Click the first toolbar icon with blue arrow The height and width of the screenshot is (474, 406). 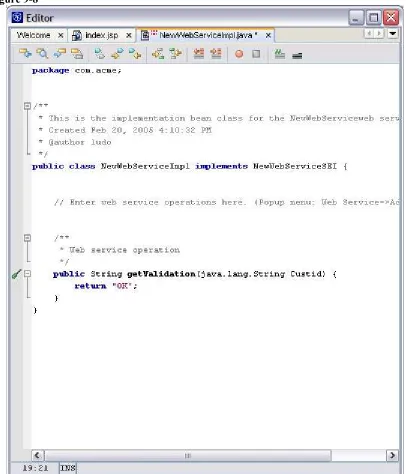tap(25, 53)
